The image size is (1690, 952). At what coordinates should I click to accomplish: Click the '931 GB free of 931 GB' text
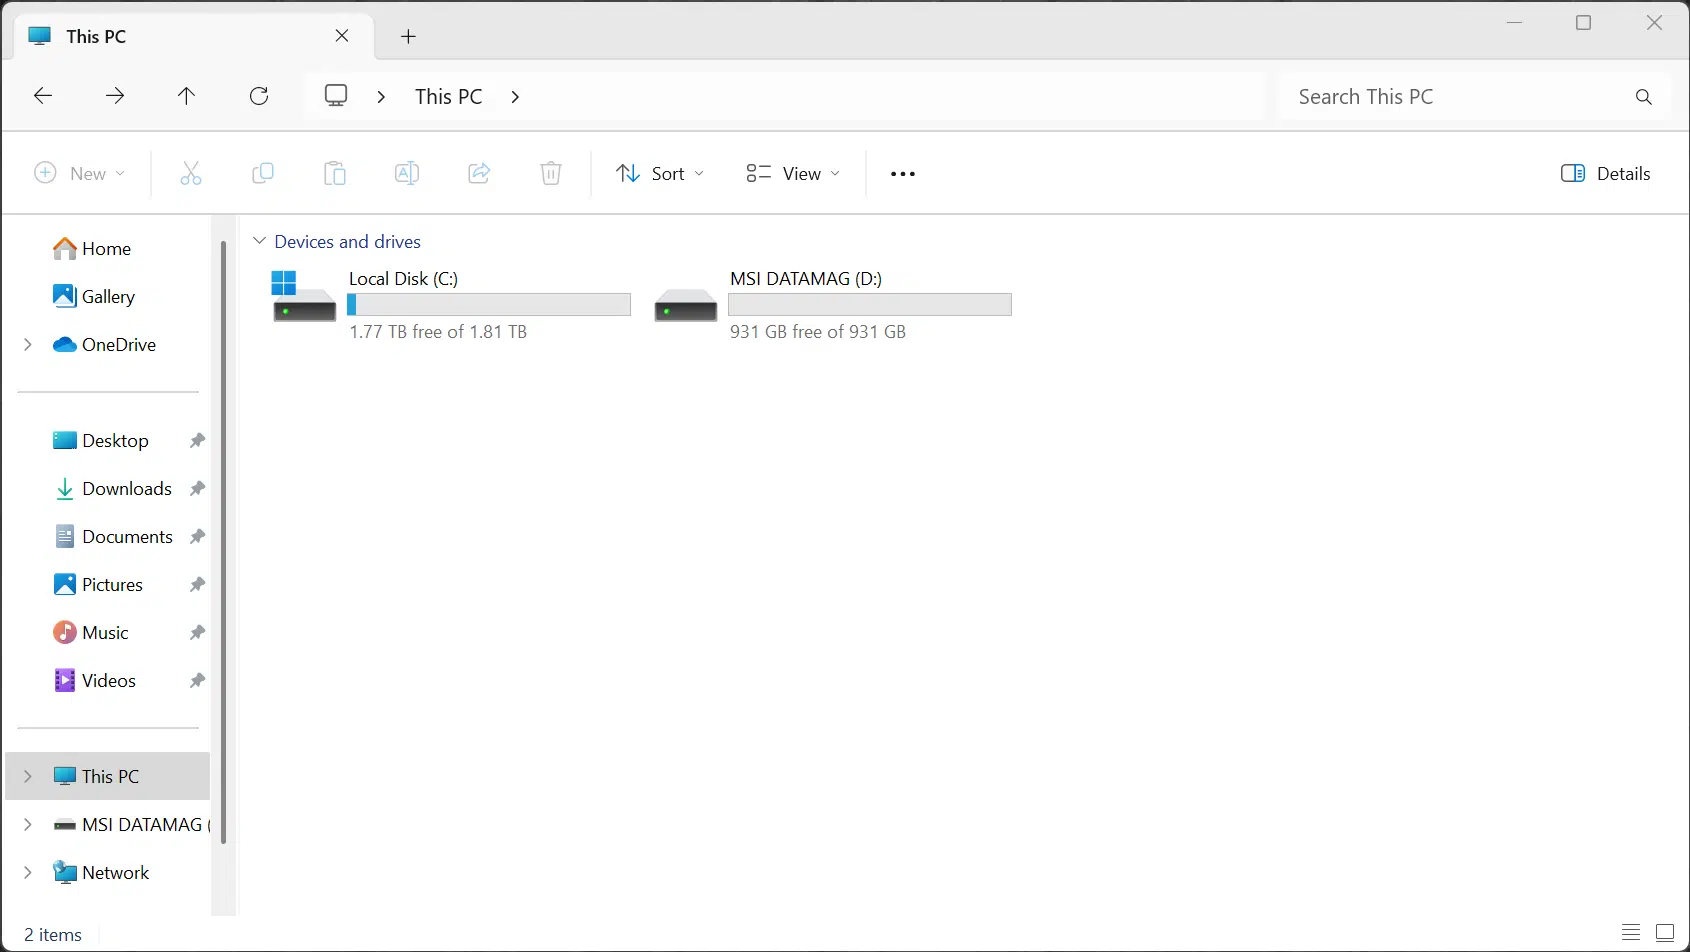pyautogui.click(x=818, y=332)
